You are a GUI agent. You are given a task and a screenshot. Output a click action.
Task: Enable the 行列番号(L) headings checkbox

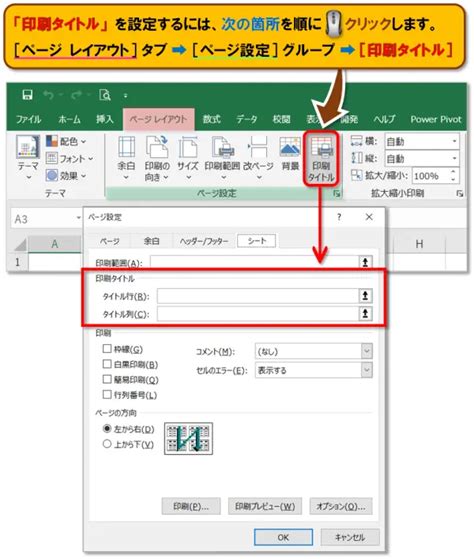tap(107, 394)
